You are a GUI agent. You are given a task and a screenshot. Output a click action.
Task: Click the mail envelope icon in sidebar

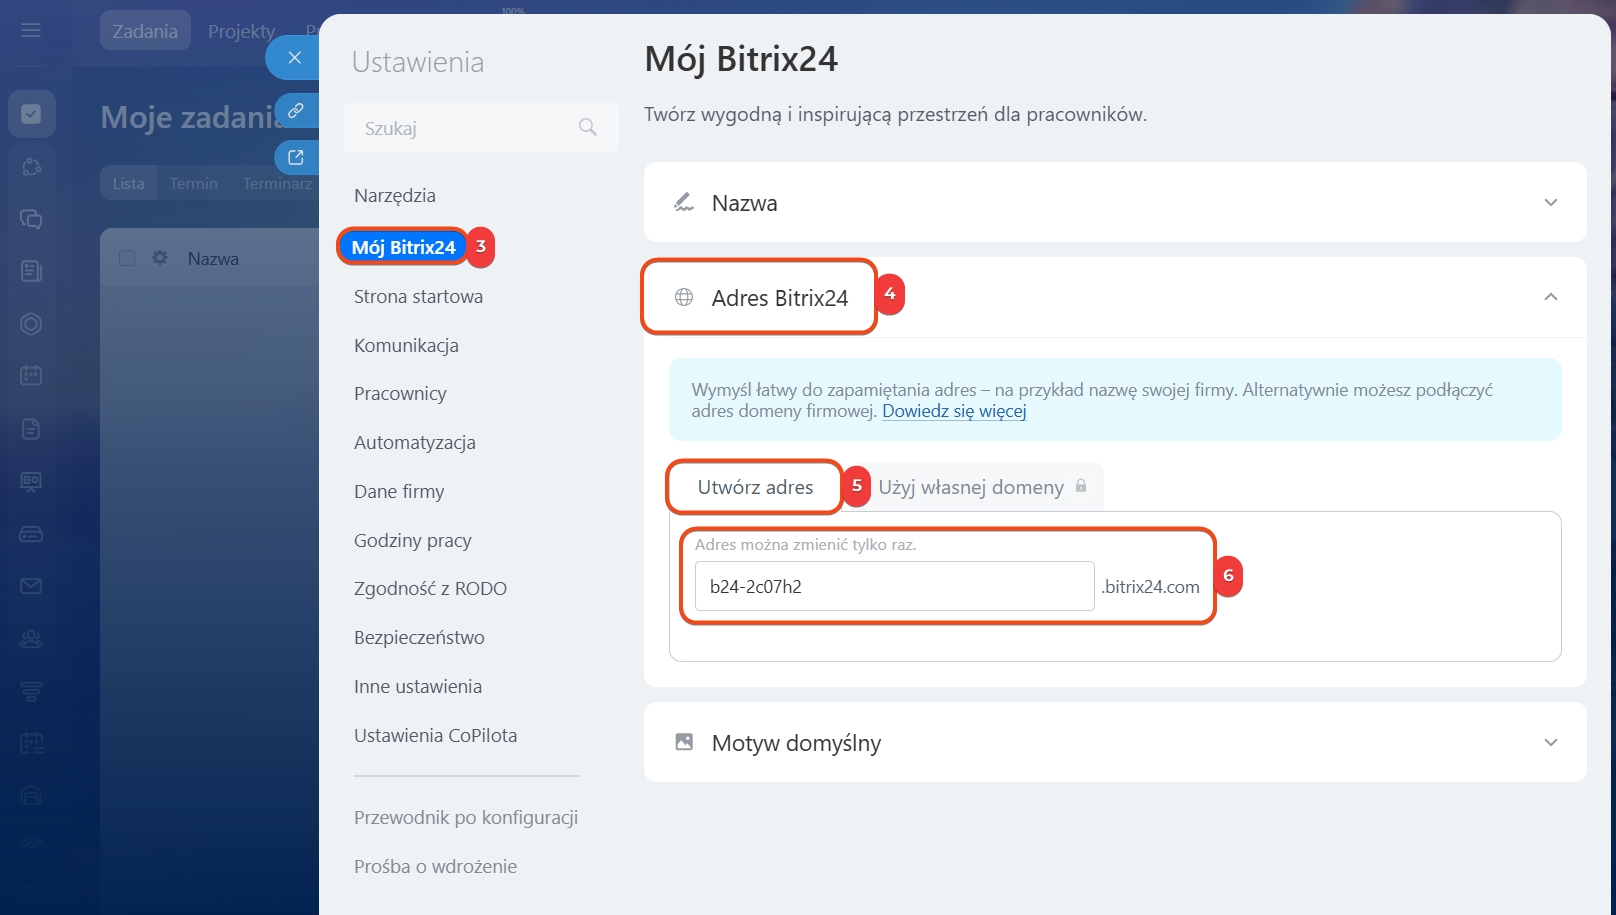[31, 586]
